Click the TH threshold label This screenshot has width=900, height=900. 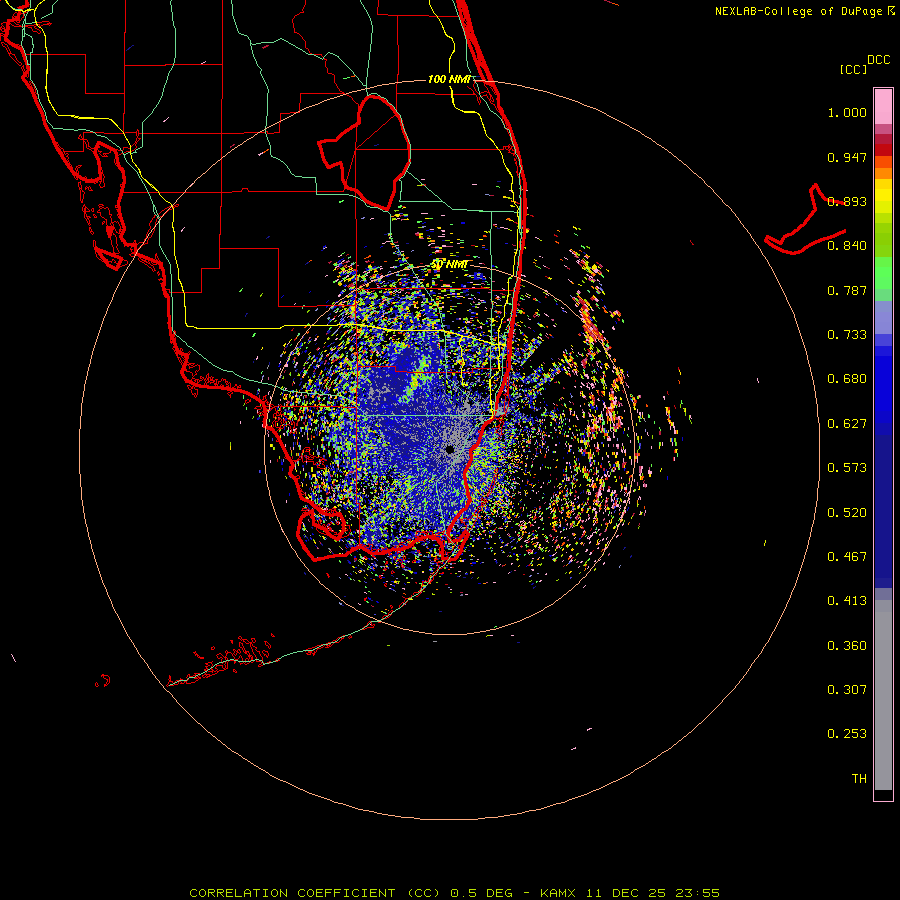859,779
